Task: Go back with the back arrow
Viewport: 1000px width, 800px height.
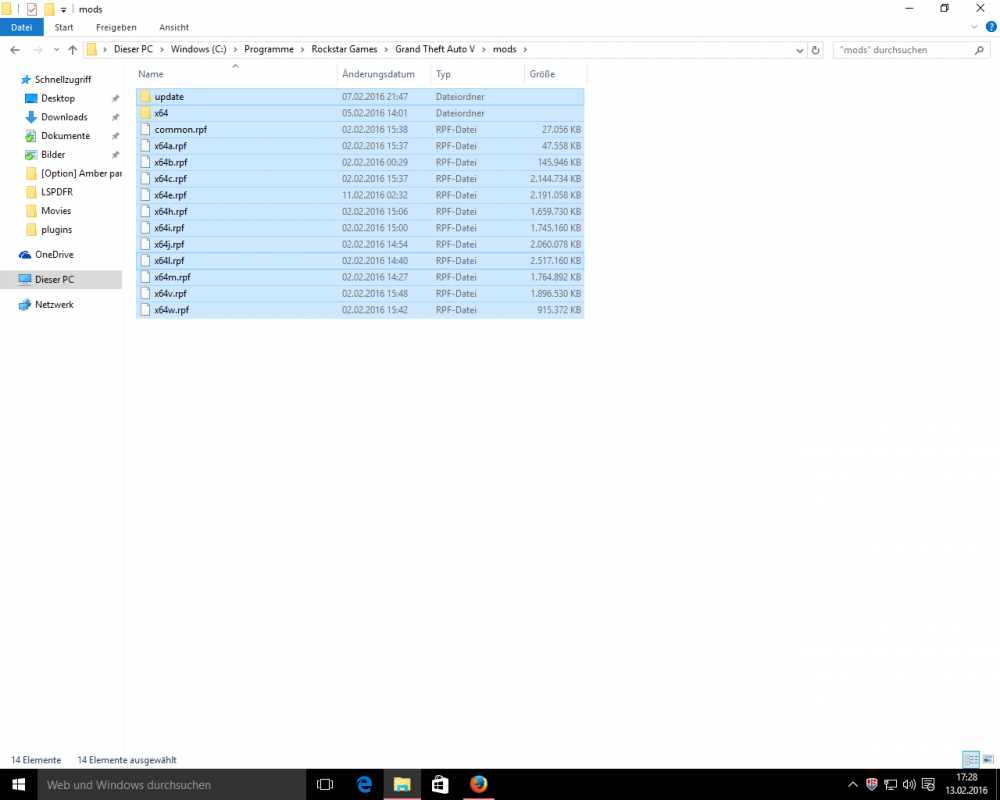Action: [15, 50]
